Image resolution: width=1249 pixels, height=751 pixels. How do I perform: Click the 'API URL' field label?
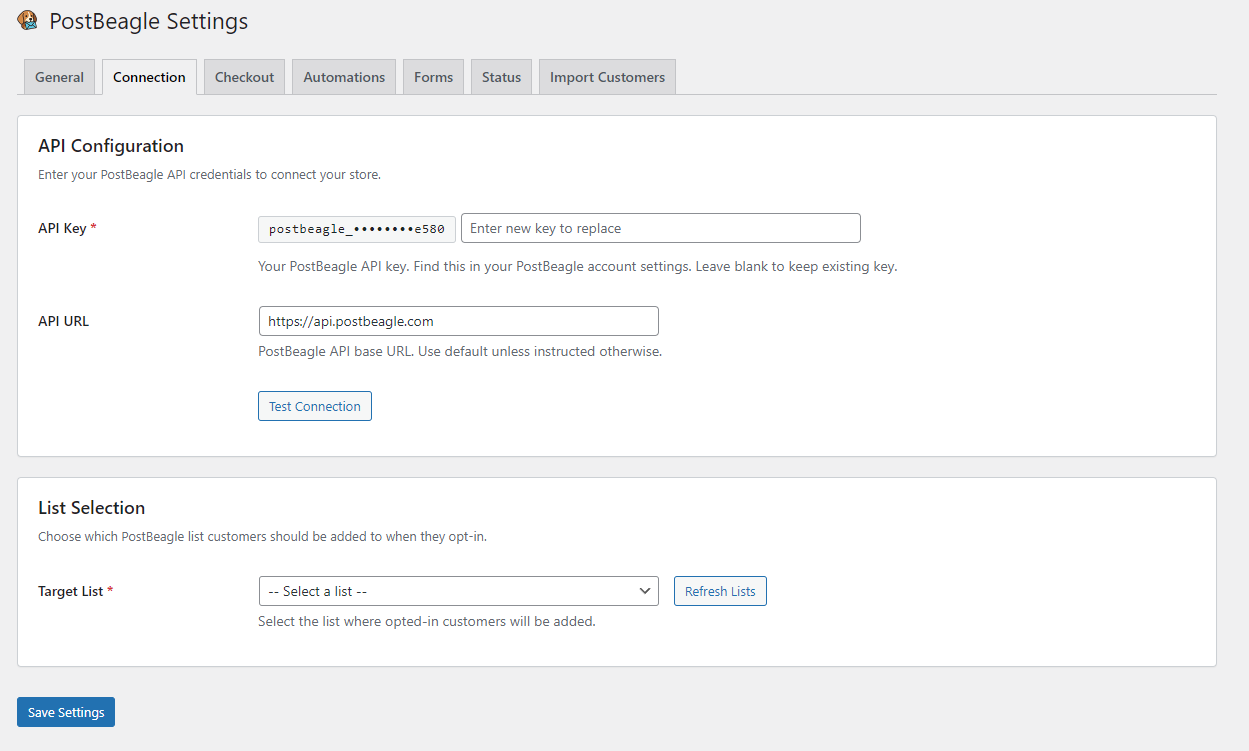[63, 321]
